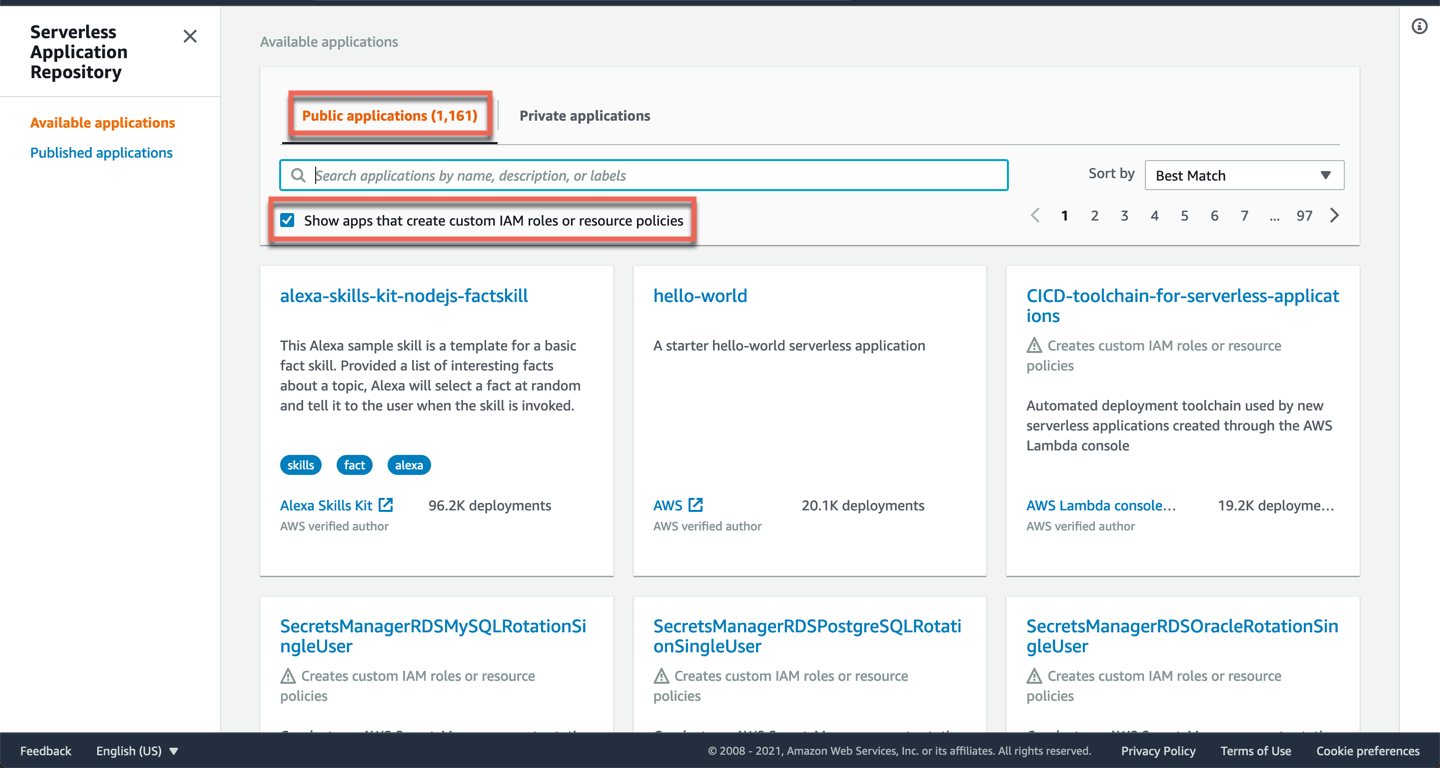Click external link icon next to AWS author
This screenshot has width=1440, height=768.
point(696,506)
